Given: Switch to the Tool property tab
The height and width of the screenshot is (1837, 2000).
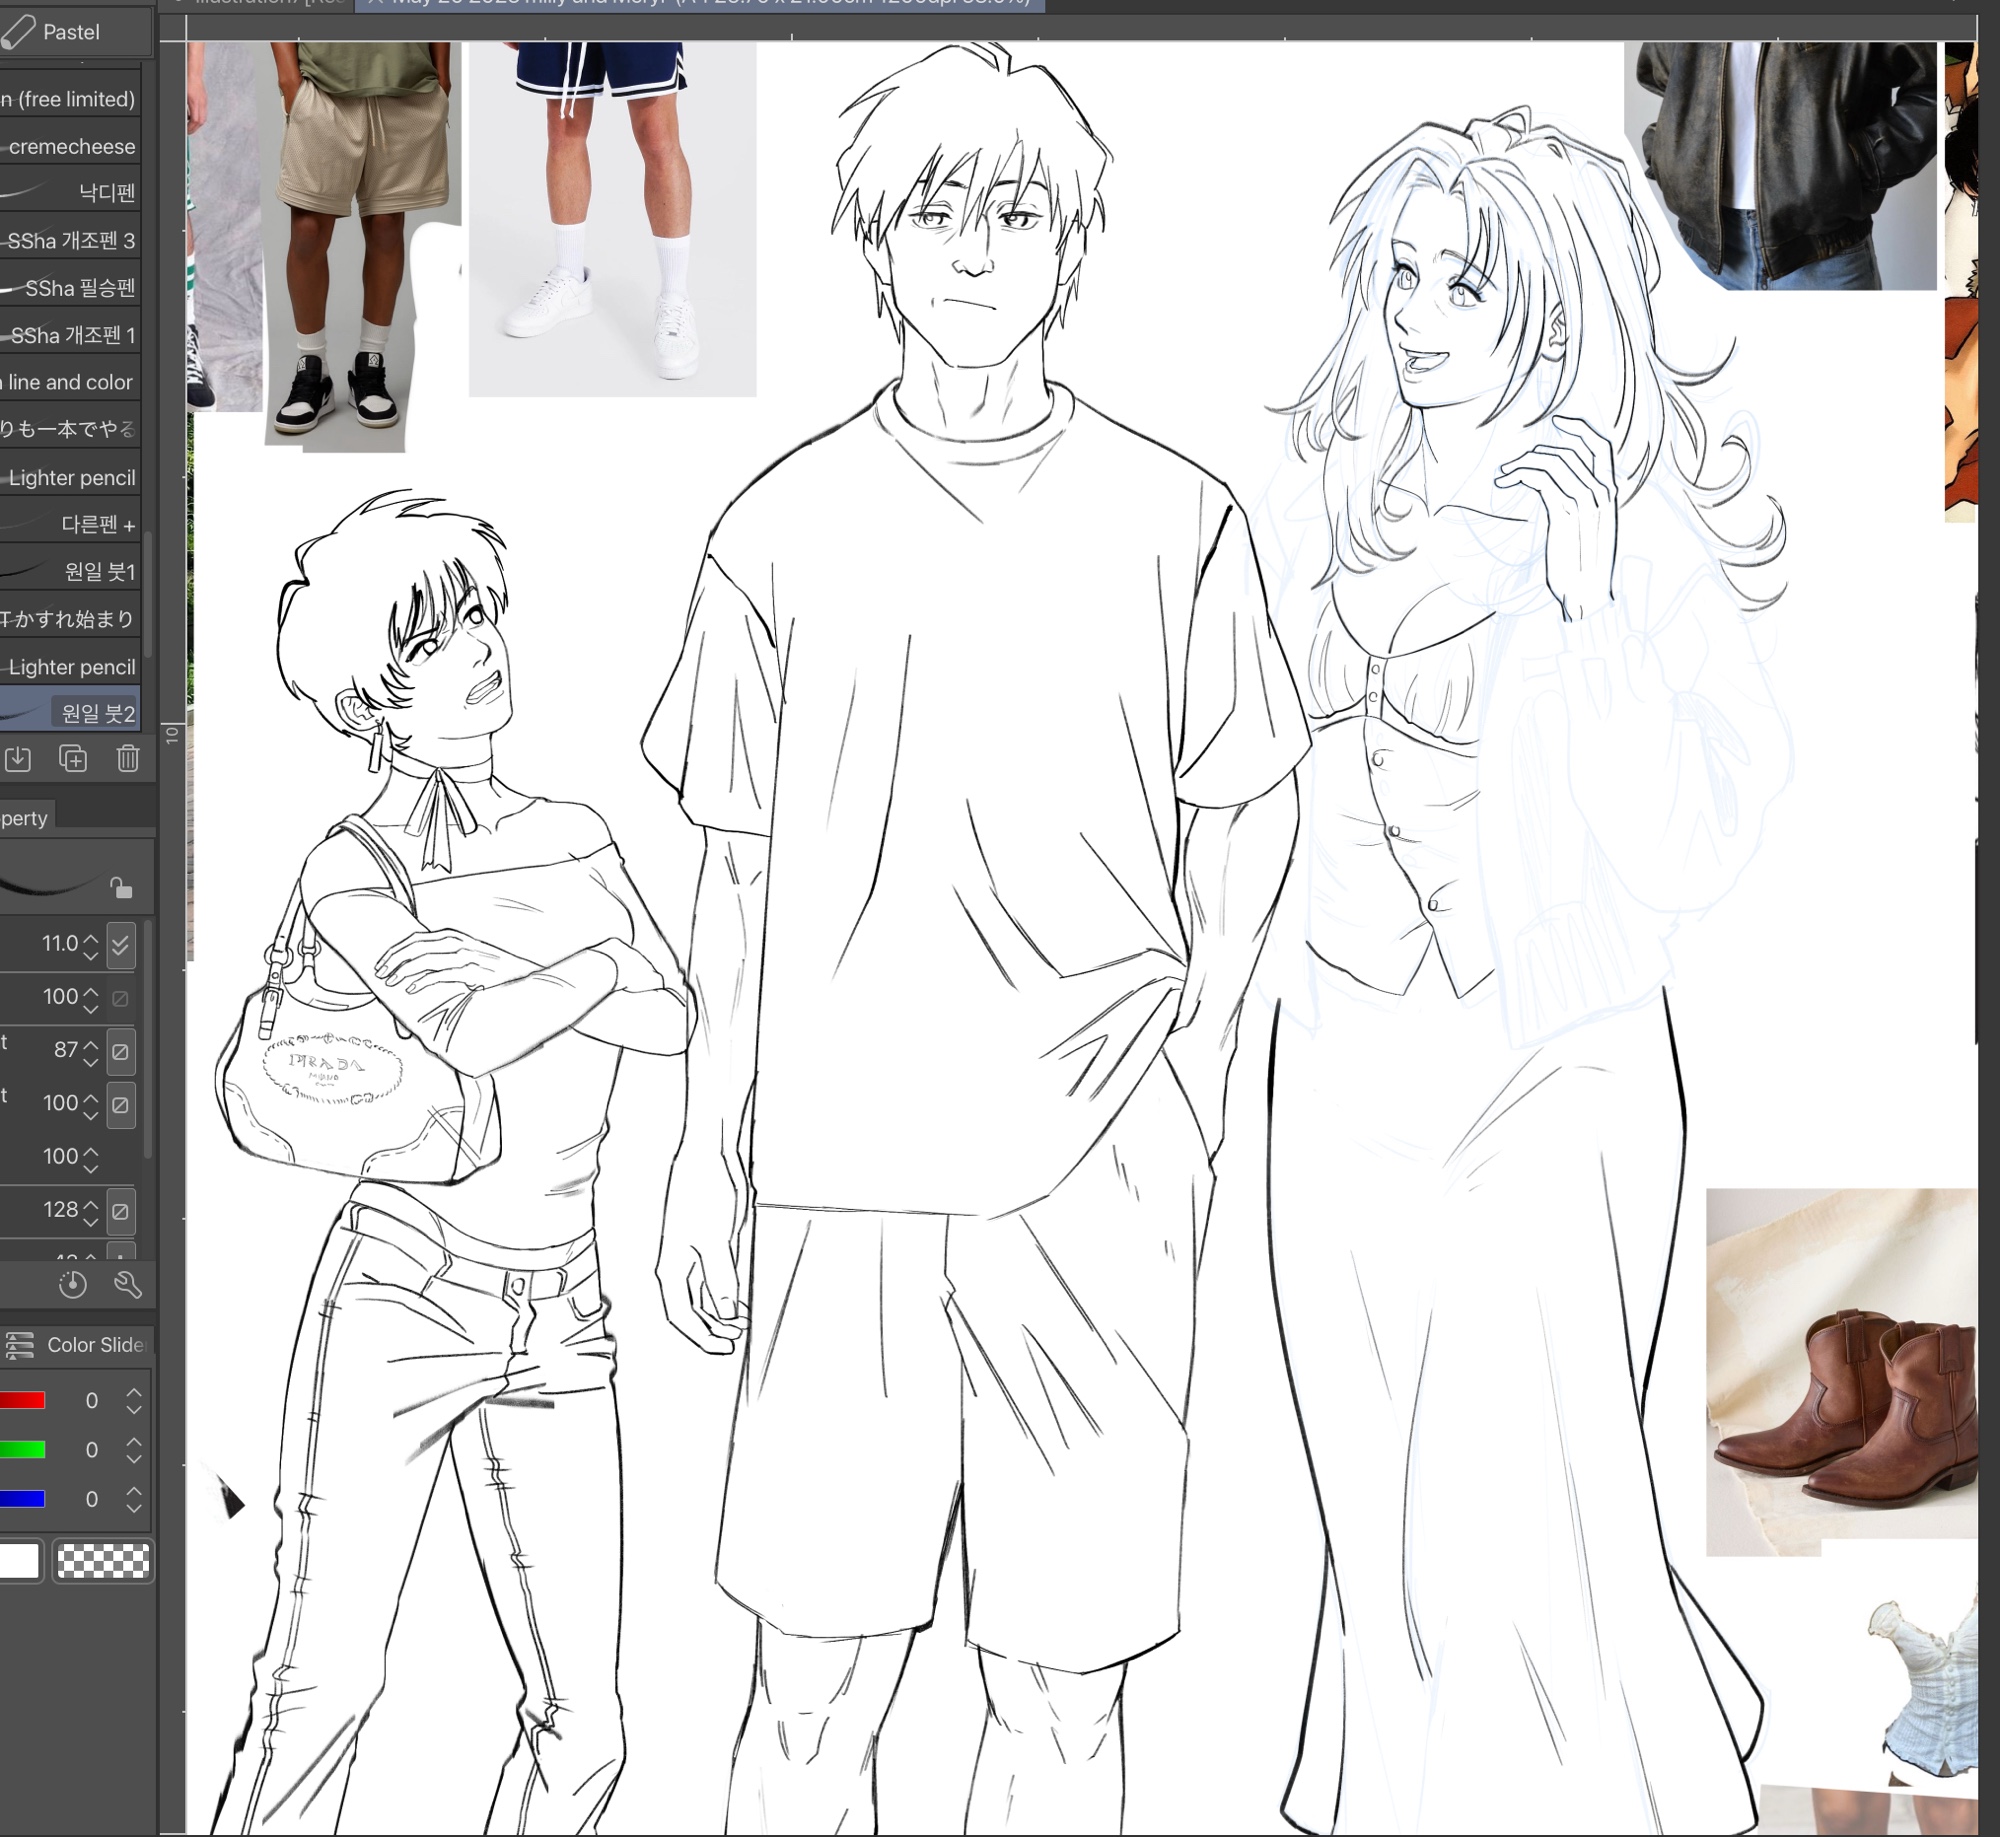Looking at the screenshot, I should 24,818.
